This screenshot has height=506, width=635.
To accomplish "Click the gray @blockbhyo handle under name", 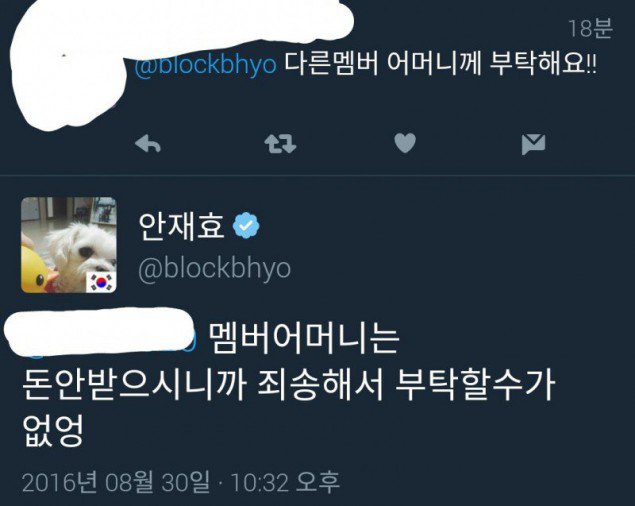I will (215, 269).
